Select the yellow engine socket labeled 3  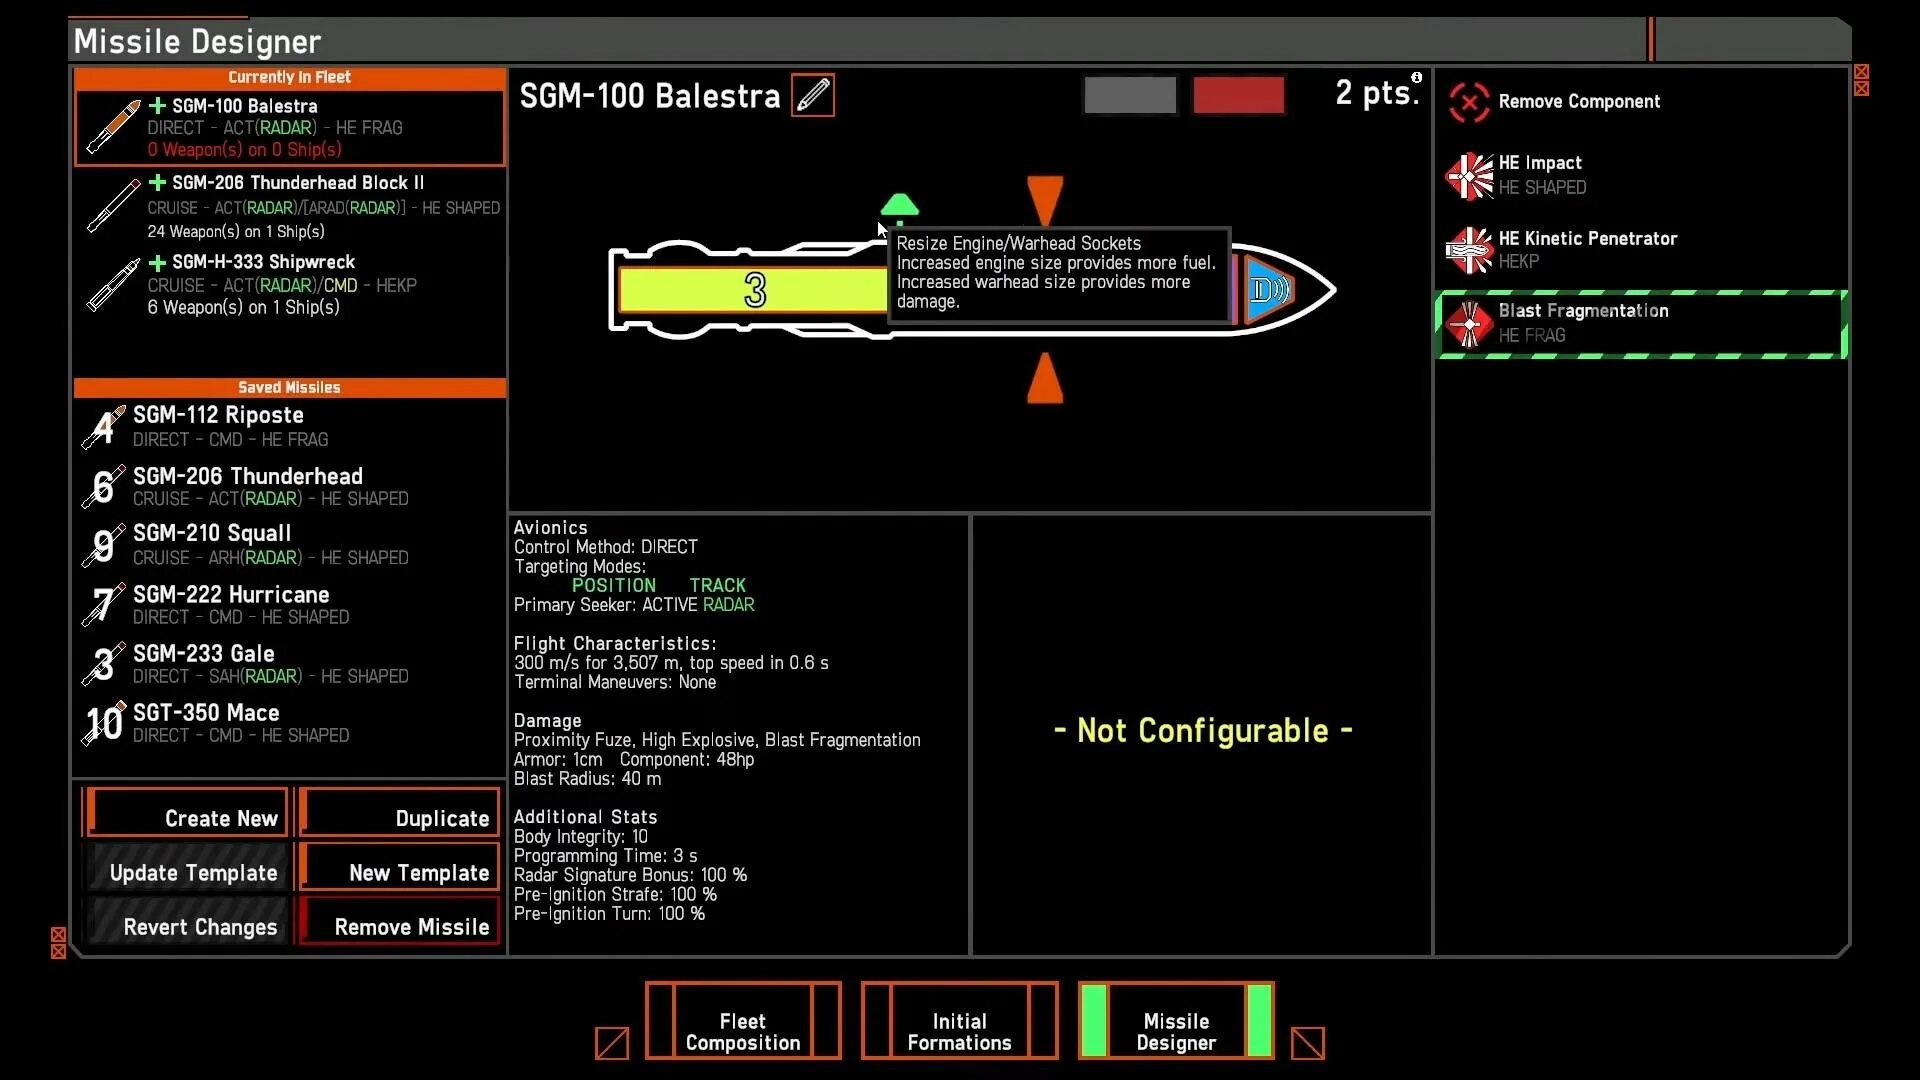pos(753,290)
